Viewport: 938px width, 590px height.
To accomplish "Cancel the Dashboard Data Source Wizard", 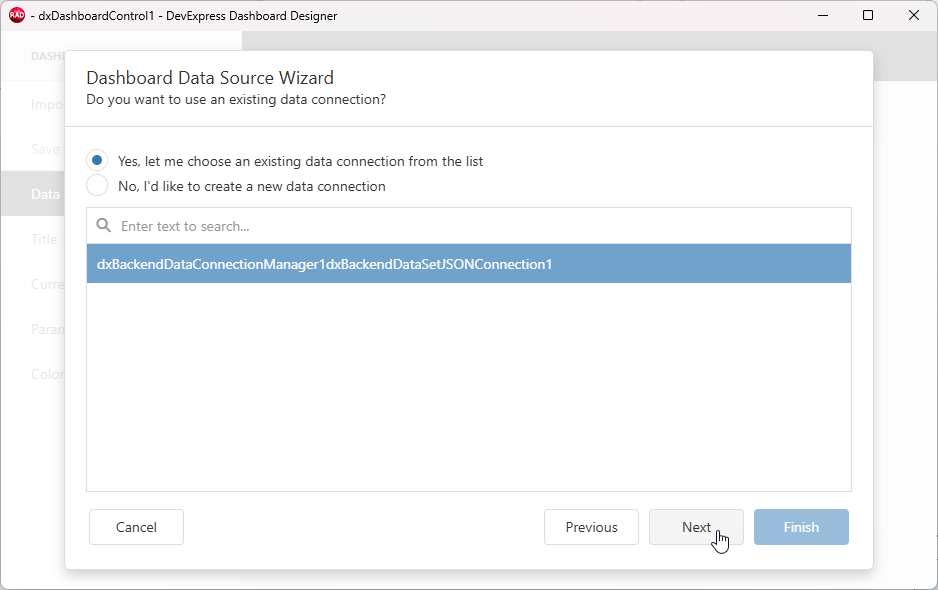I will [x=136, y=527].
